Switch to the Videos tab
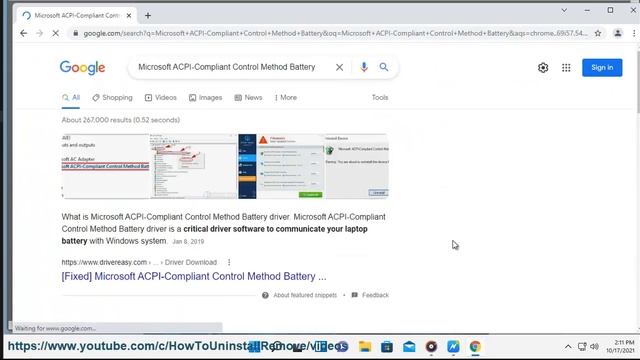This screenshot has width=640, height=360. [x=161, y=98]
